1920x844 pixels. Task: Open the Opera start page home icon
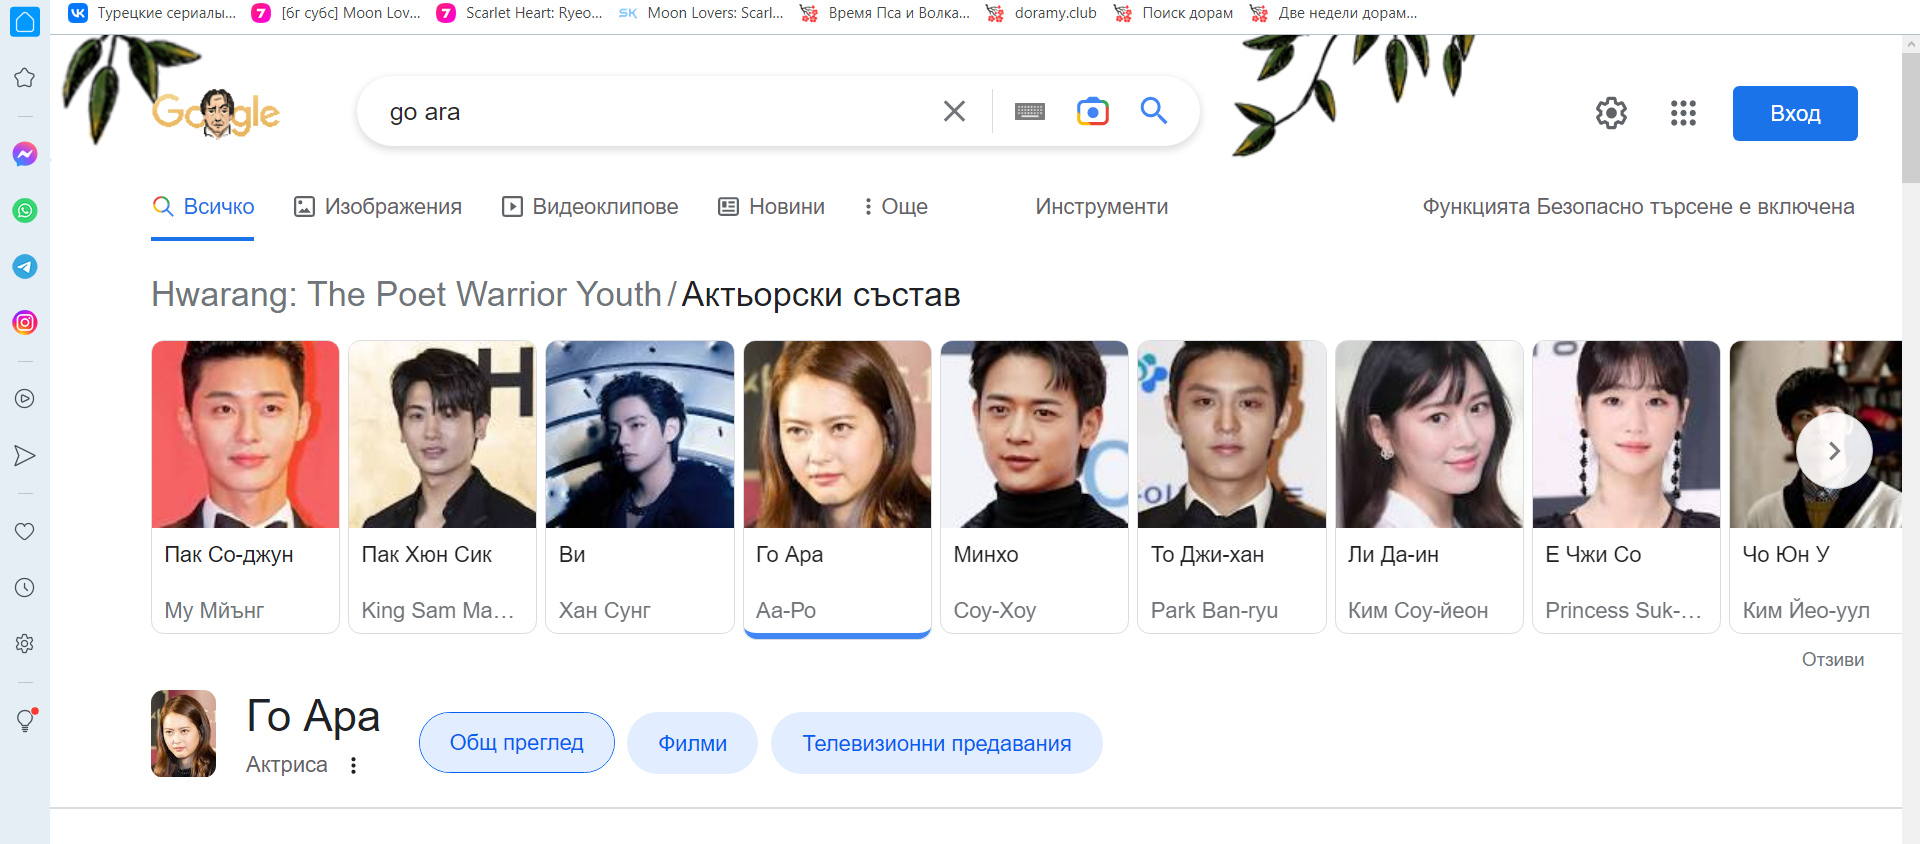(24, 21)
